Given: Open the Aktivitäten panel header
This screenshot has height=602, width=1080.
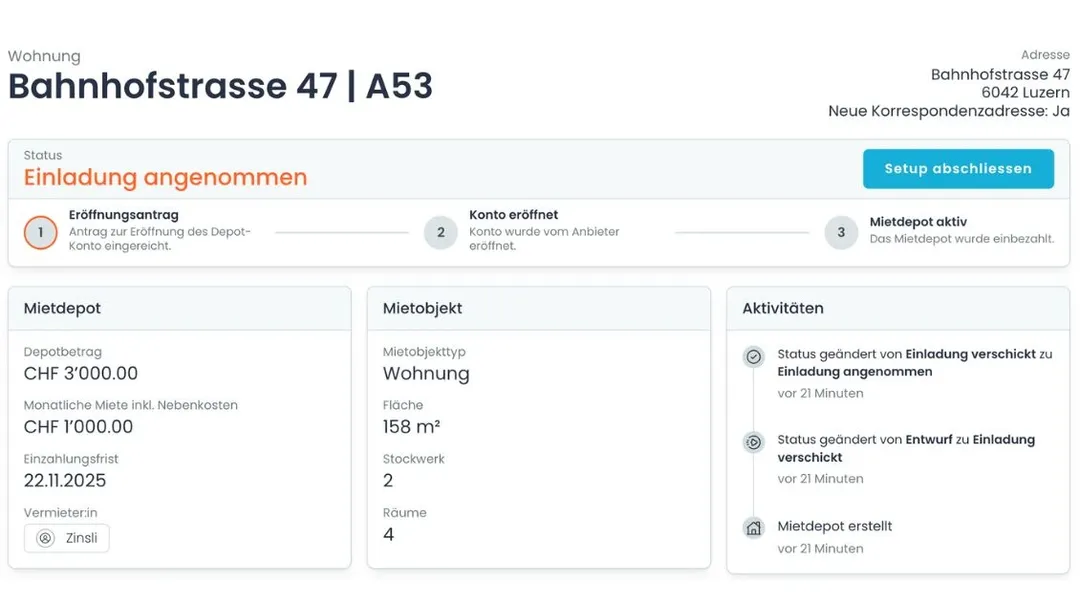Looking at the screenshot, I should (x=781, y=308).
